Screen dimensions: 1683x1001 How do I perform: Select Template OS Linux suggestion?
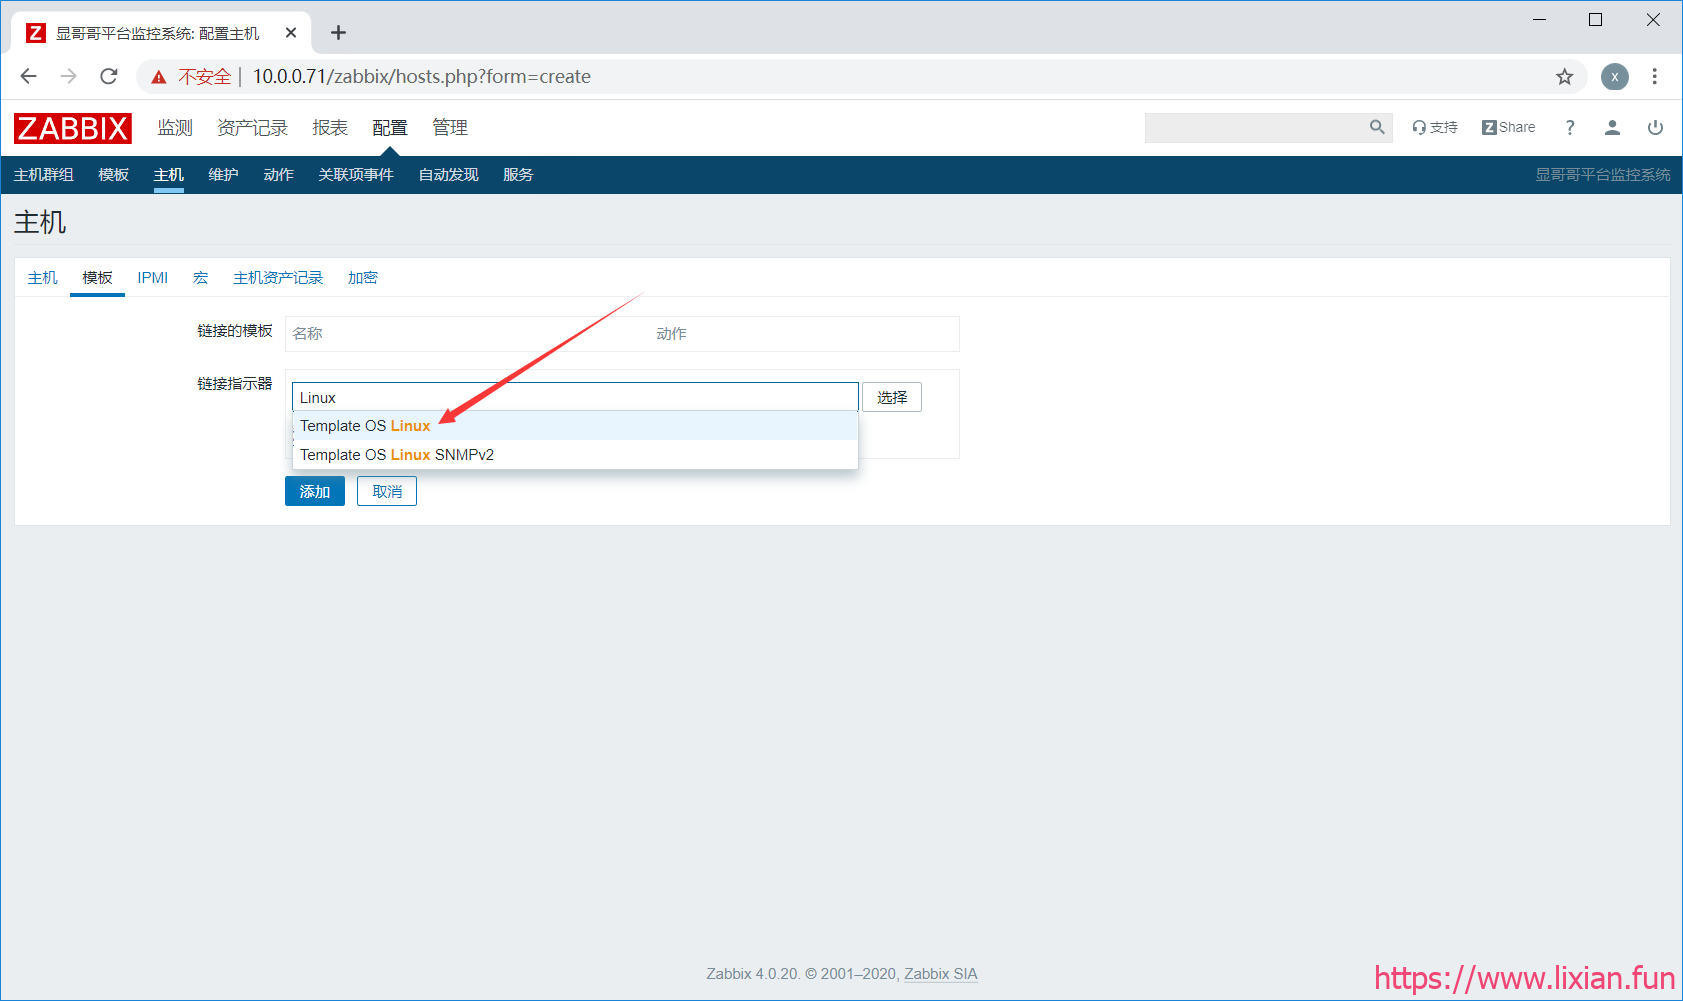tap(575, 426)
